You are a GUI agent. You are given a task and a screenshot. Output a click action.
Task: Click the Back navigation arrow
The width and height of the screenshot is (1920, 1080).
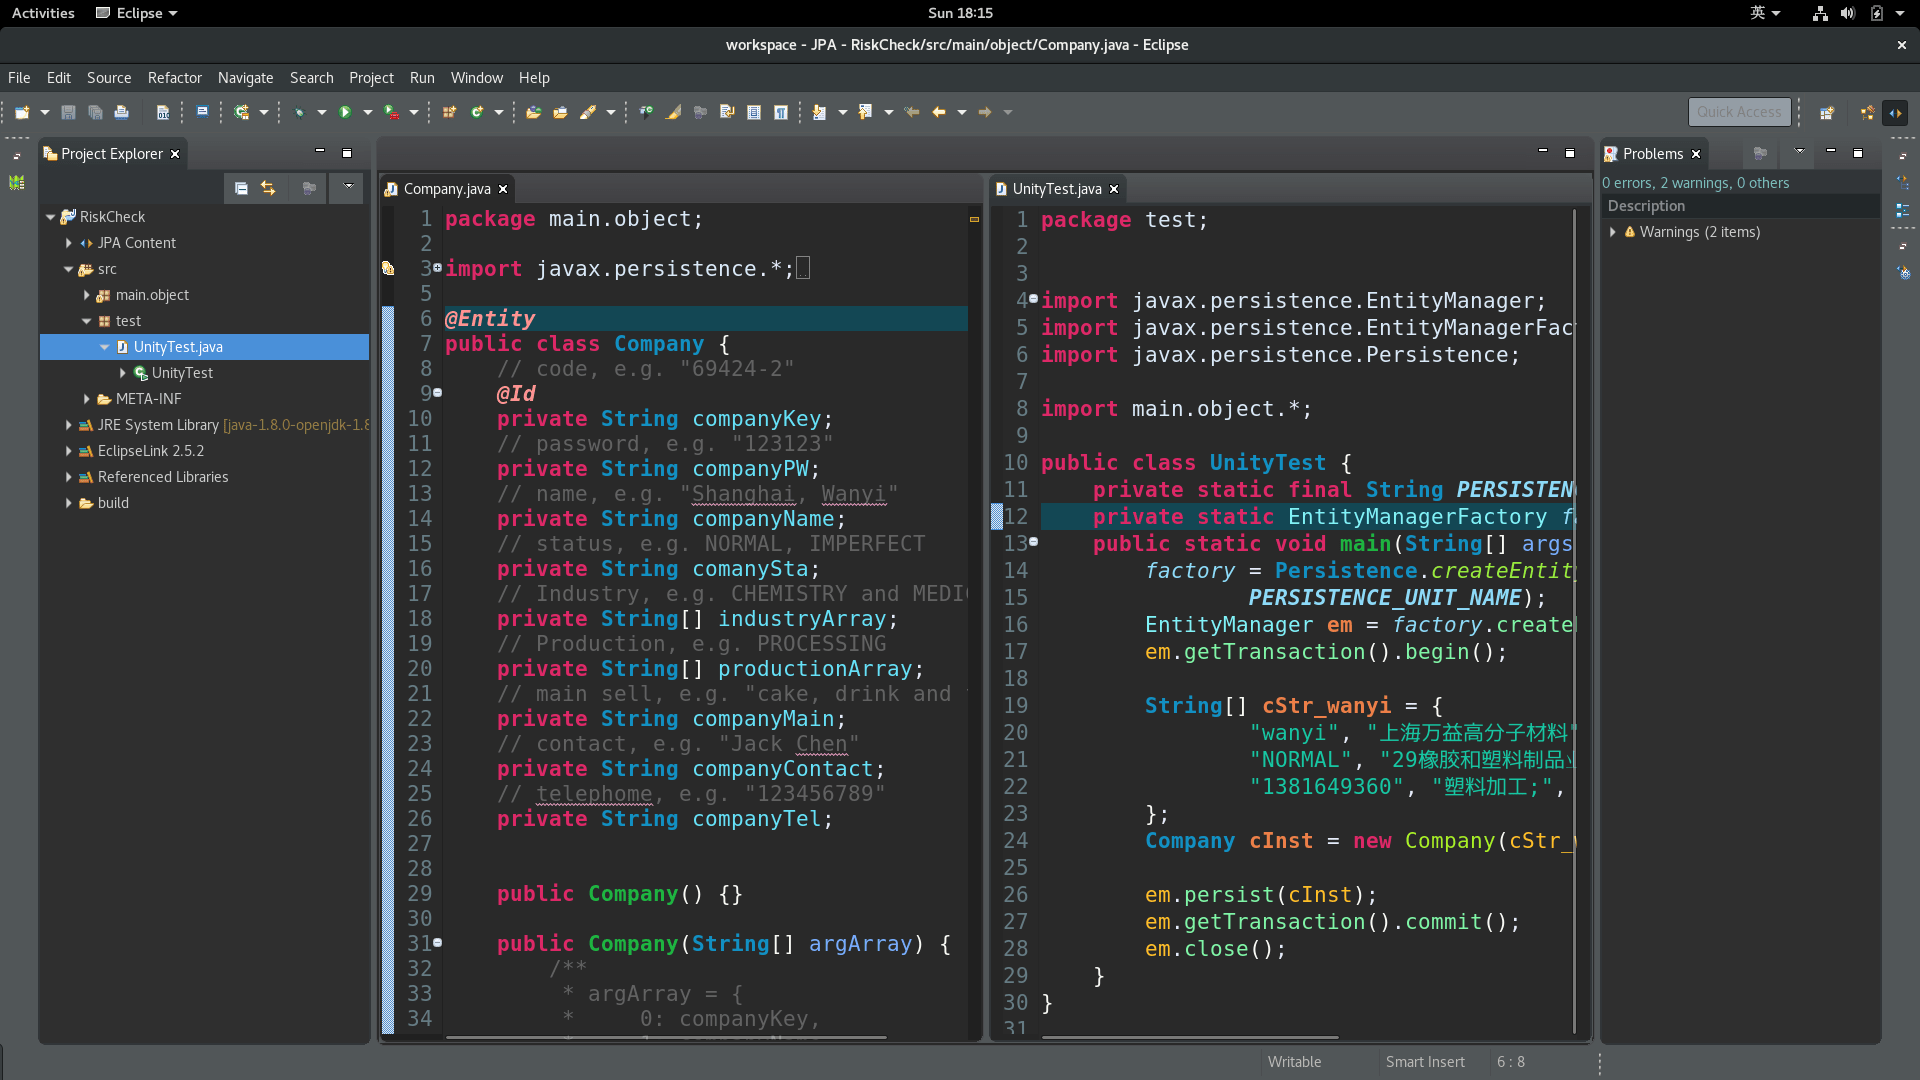click(938, 112)
